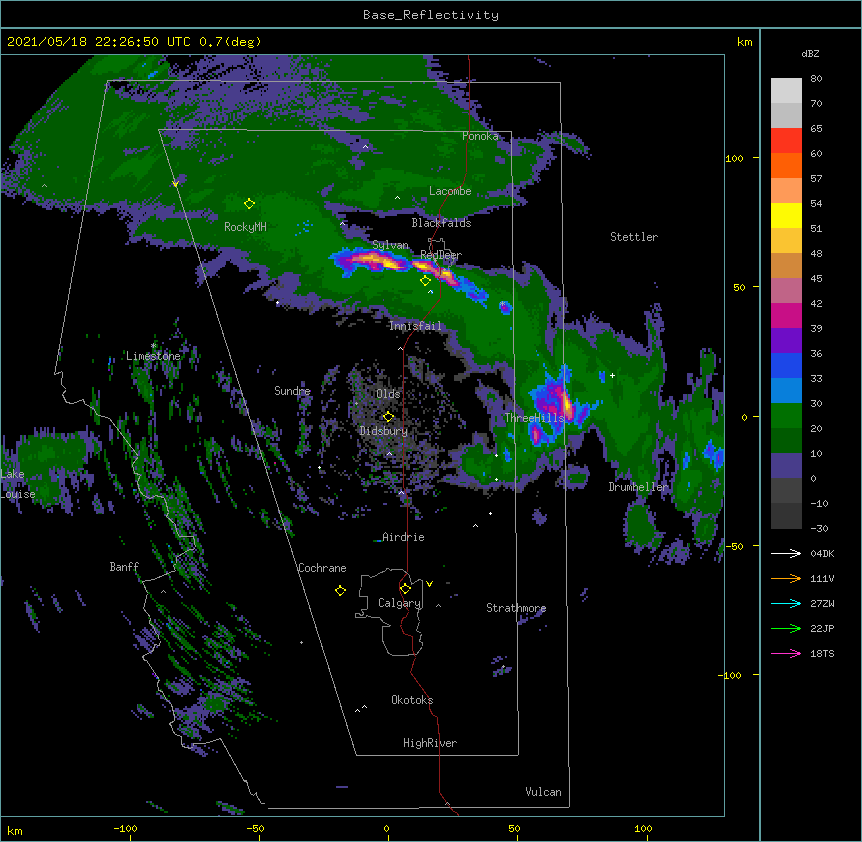This screenshot has height=842, width=862.
Task: Click the Blackfalds label
Action: pos(441,223)
